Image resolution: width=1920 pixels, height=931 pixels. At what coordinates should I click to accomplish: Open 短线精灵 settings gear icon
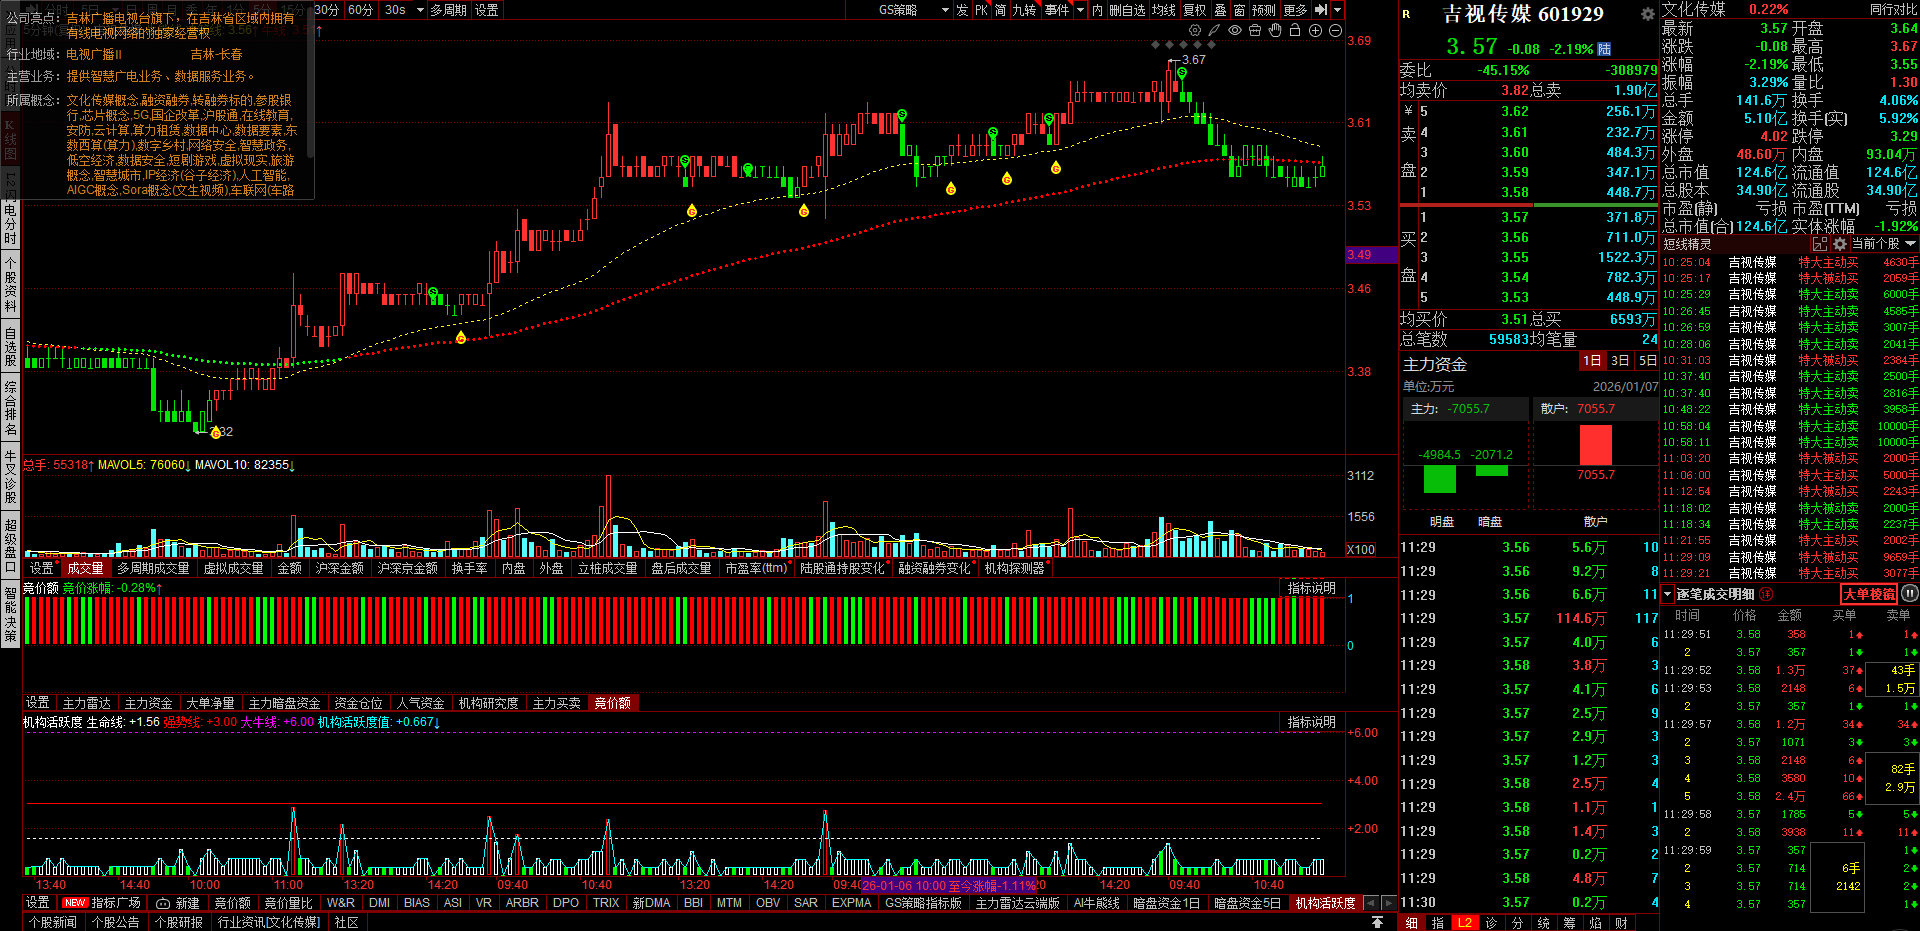(x=1840, y=244)
